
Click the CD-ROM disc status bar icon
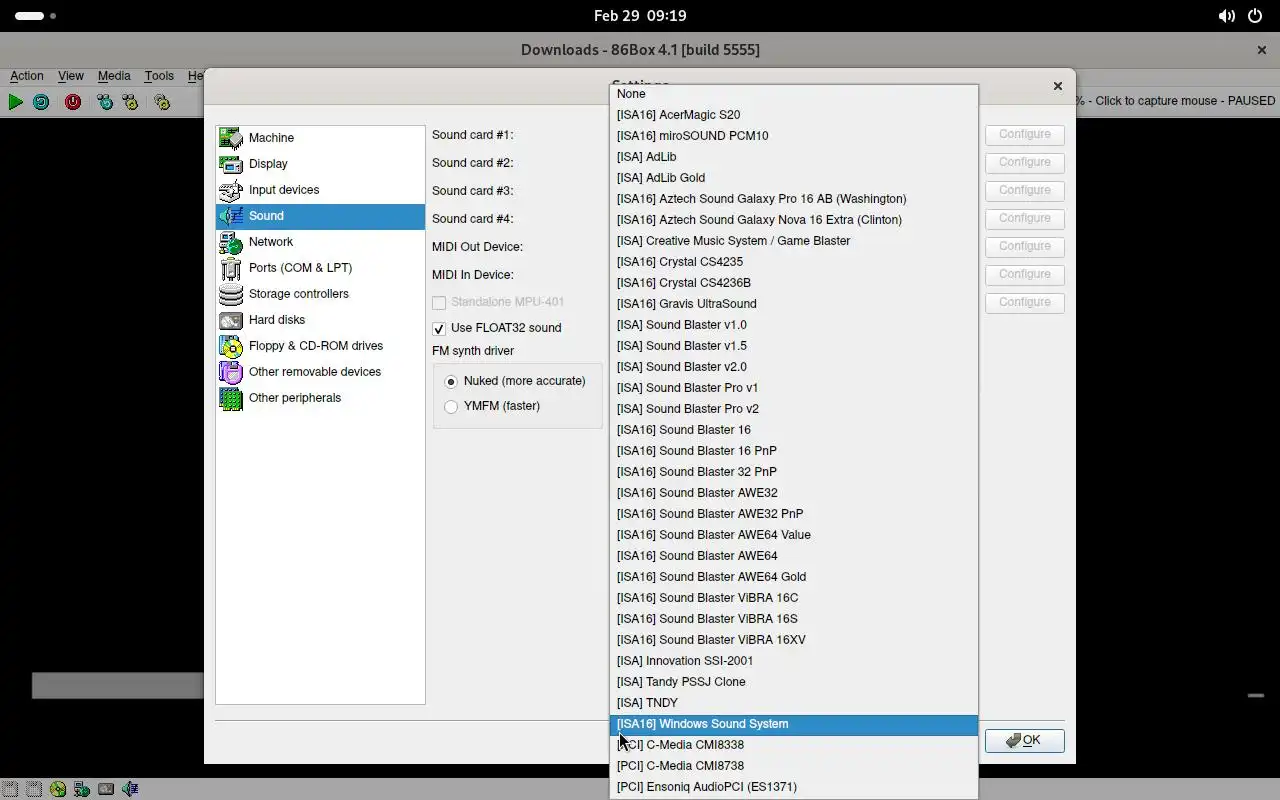click(58, 789)
